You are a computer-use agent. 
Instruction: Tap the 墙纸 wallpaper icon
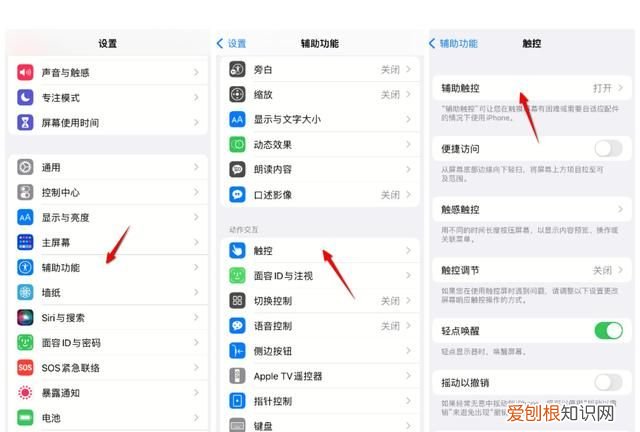point(25,292)
